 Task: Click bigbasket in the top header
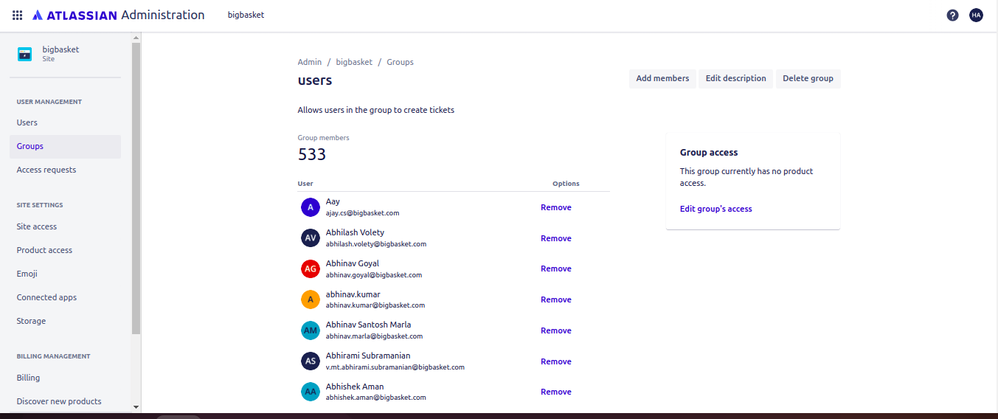246,15
